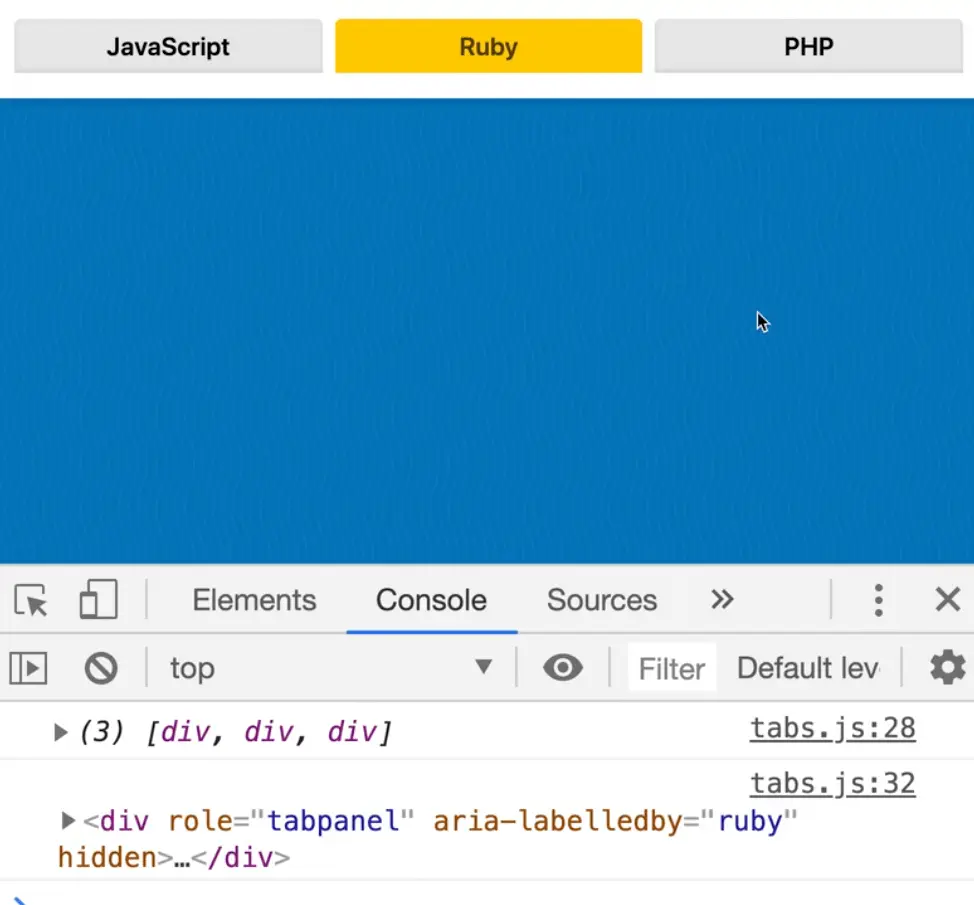The height and width of the screenshot is (905, 974).
Task: Expand the logged div array entry
Action: click(61, 733)
